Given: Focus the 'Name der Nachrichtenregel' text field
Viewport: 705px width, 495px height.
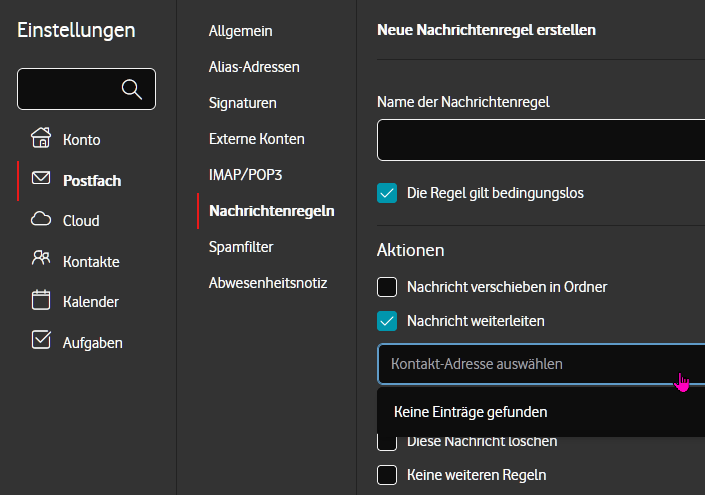Looking at the screenshot, I should click(540, 140).
